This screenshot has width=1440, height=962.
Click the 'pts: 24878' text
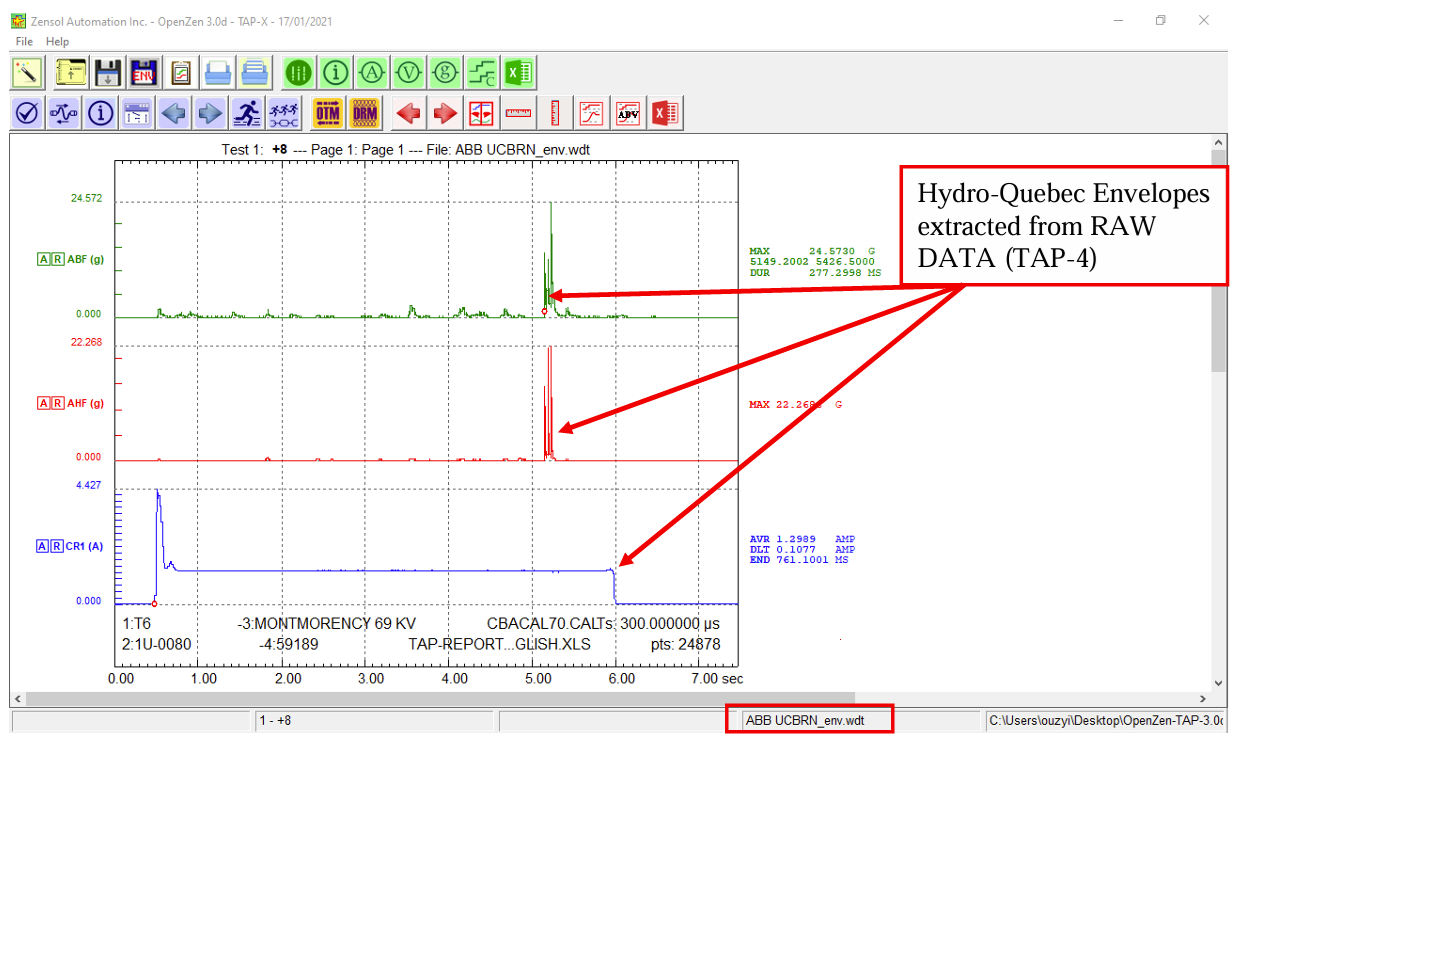[686, 645]
